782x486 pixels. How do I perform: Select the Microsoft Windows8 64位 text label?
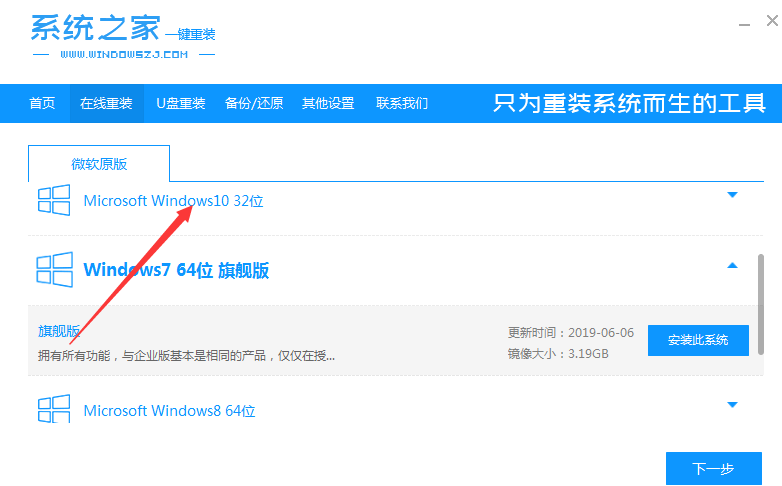coord(170,411)
